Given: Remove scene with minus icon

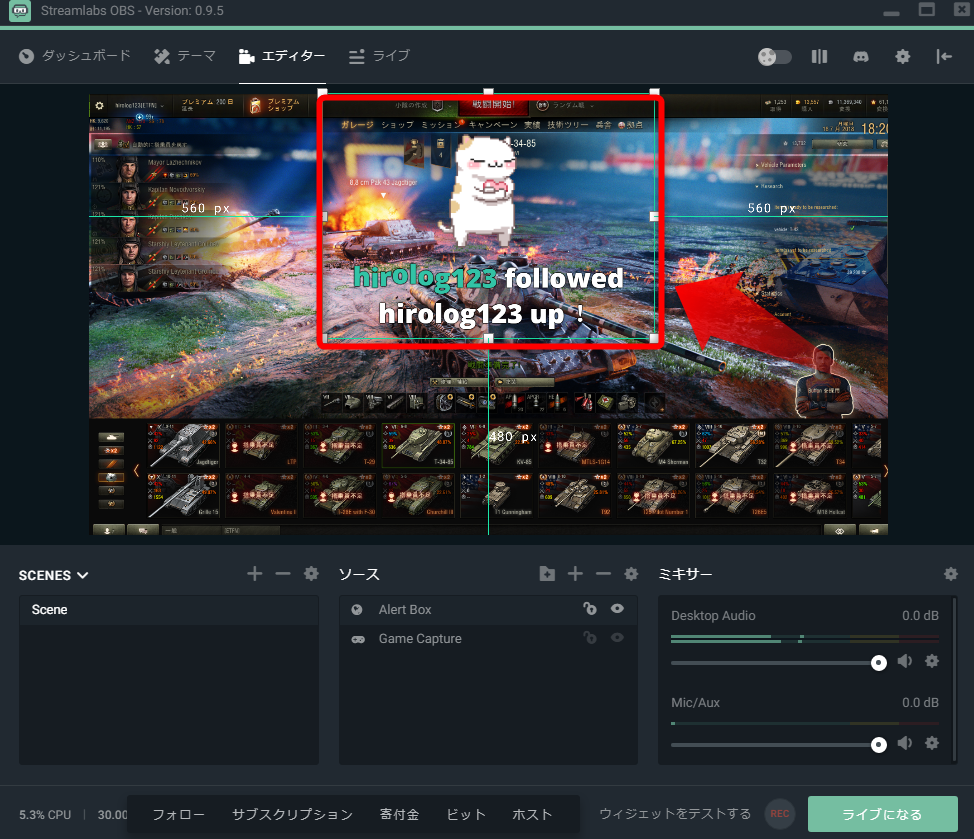Looking at the screenshot, I should tap(283, 574).
